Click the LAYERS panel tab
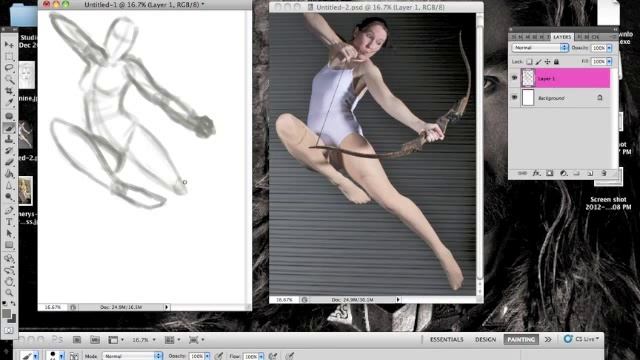This screenshot has width=640, height=360. tap(562, 37)
